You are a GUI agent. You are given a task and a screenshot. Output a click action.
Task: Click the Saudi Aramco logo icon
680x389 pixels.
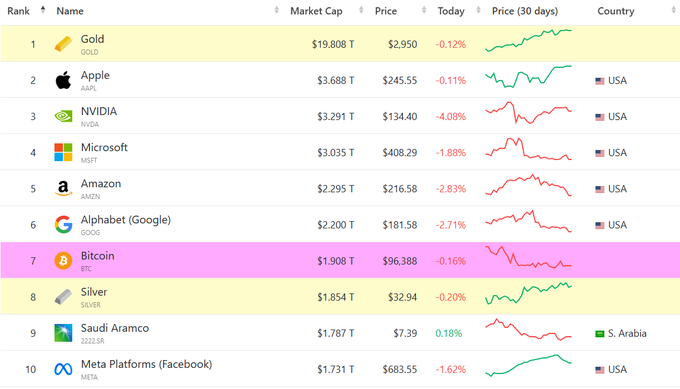pyautogui.click(x=63, y=333)
